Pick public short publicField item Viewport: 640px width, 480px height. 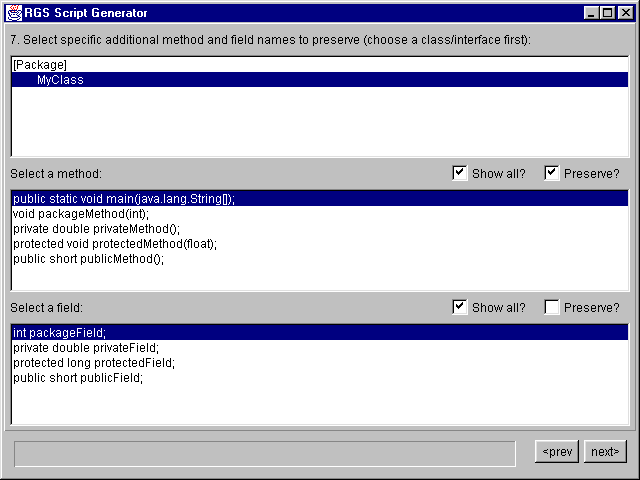(320, 378)
